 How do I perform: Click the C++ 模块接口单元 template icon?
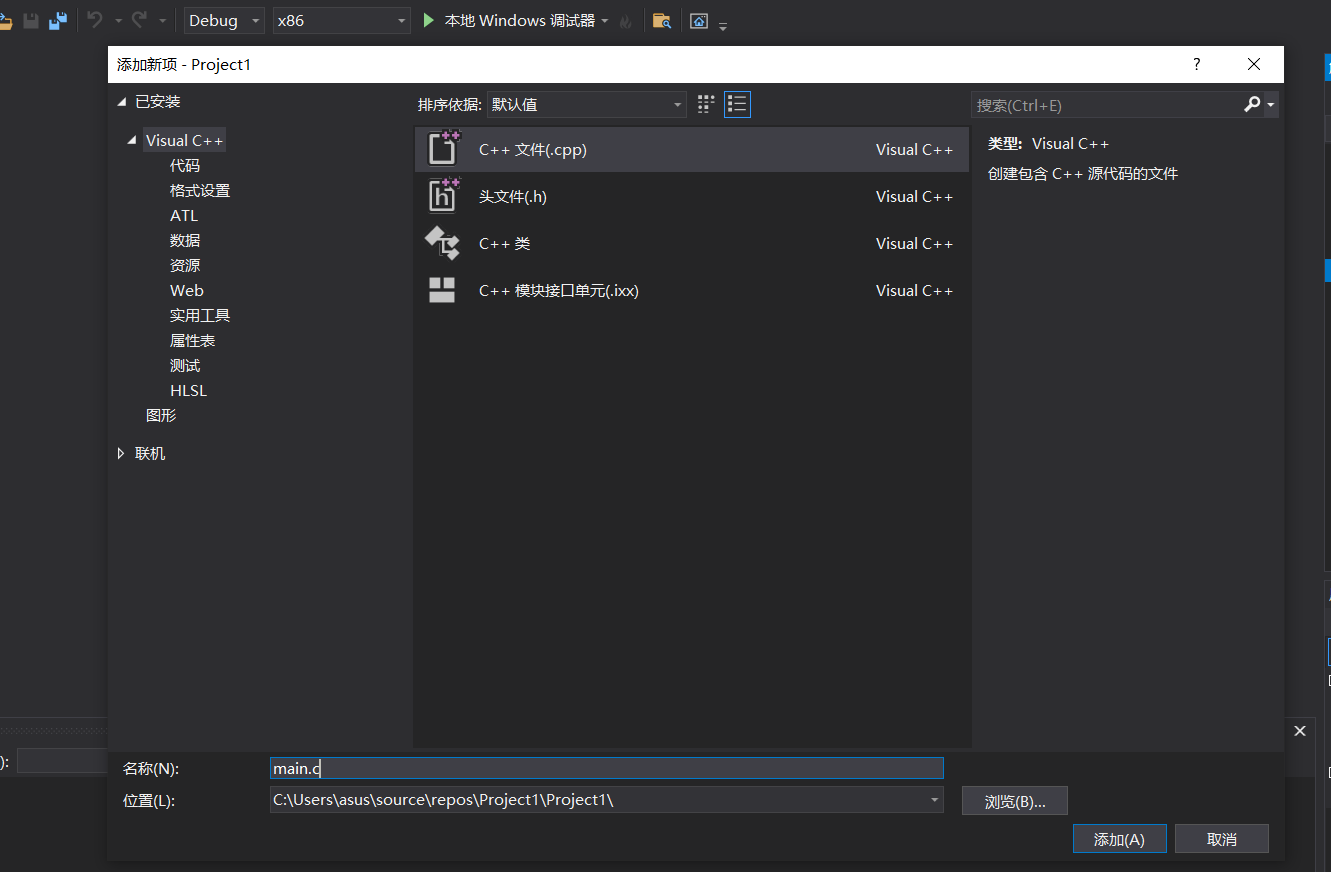(442, 290)
